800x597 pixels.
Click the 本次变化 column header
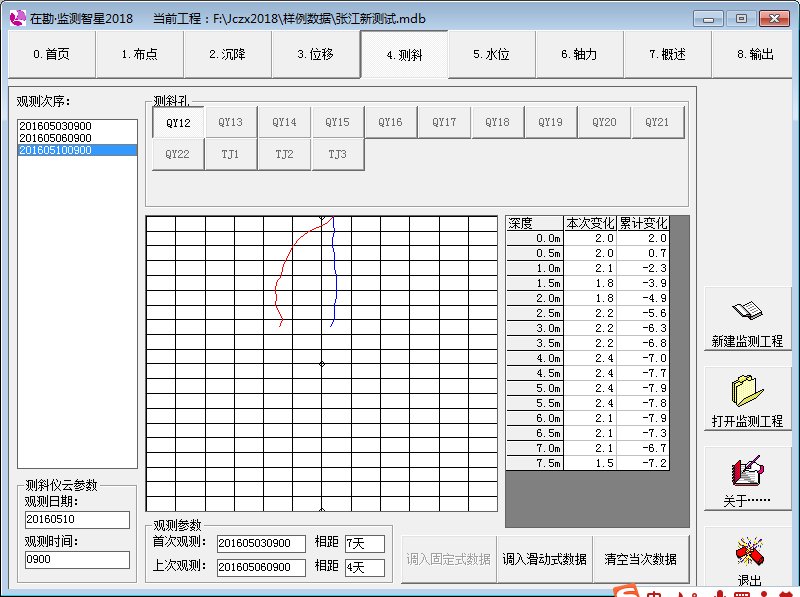tap(590, 223)
